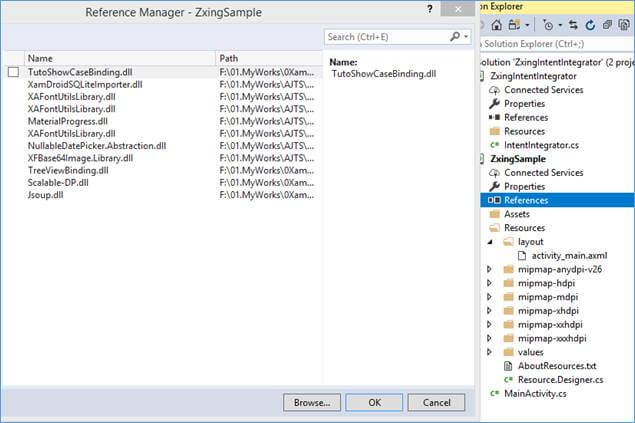The height and width of the screenshot is (423, 635).
Task: Click the mipmap-hdpi folder label
Action: (x=546, y=283)
